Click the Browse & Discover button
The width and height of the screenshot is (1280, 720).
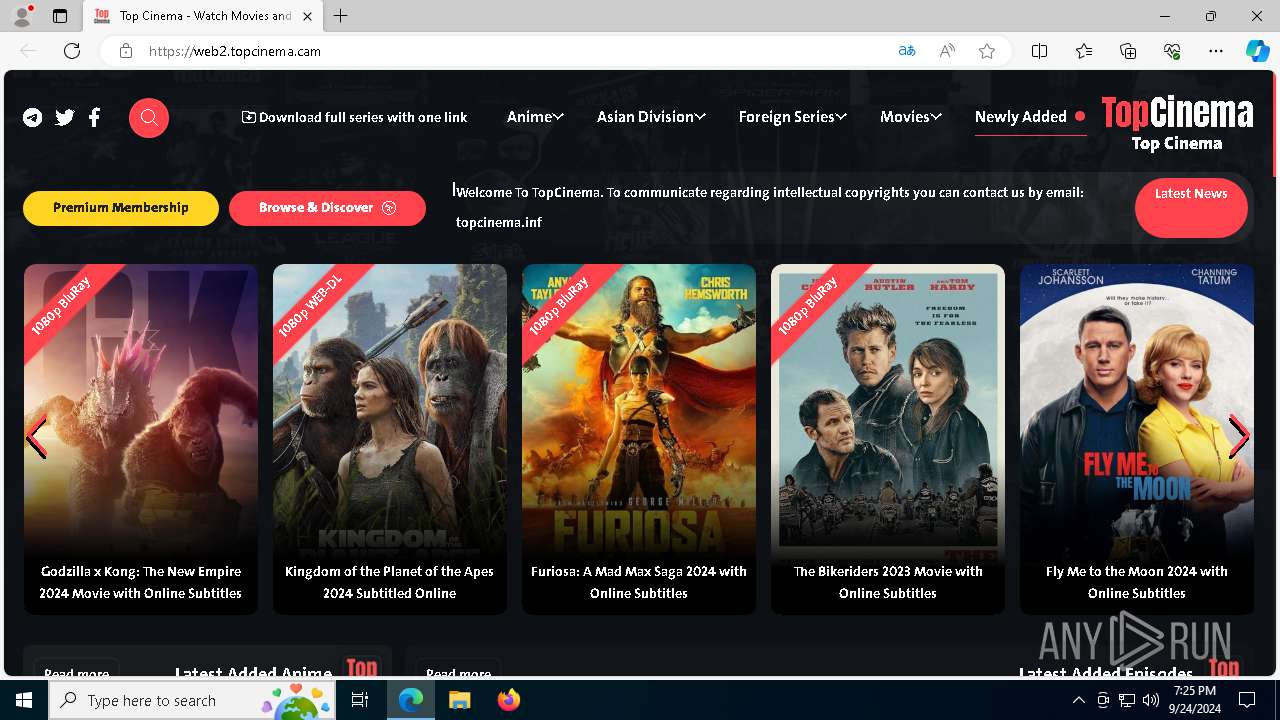coord(327,208)
